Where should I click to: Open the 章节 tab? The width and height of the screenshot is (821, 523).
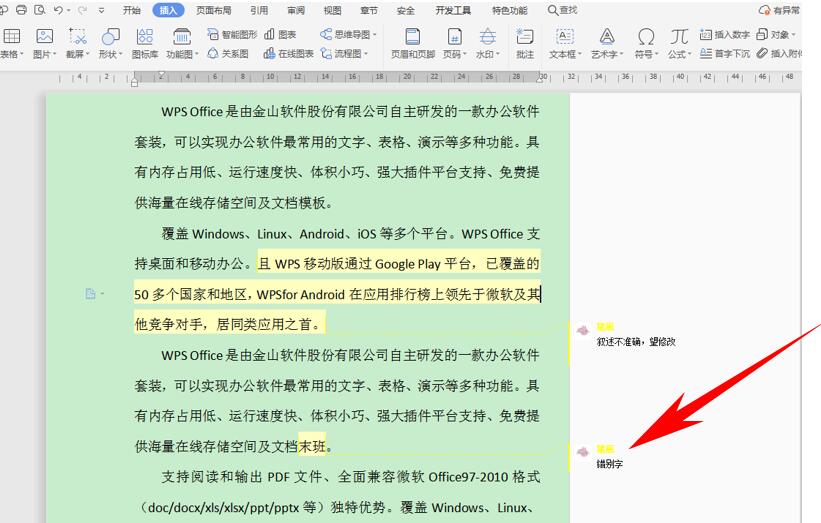(369, 10)
